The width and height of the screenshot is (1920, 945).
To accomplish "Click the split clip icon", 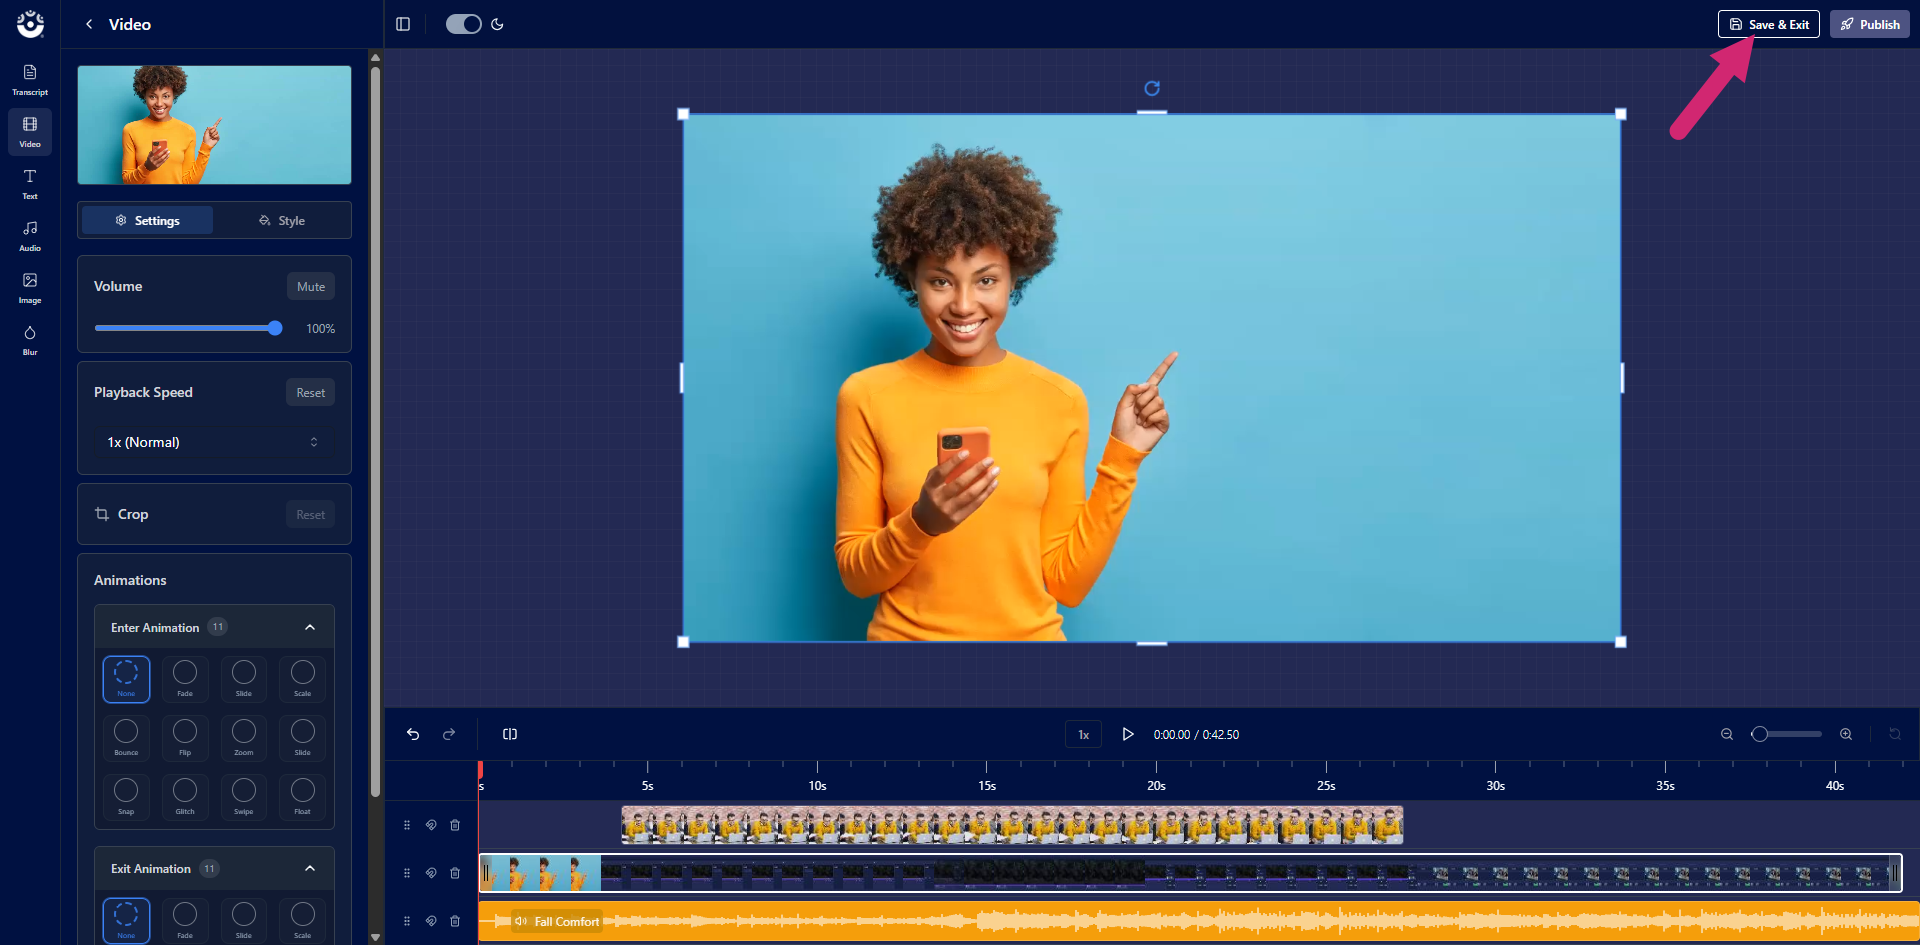I will (x=510, y=734).
